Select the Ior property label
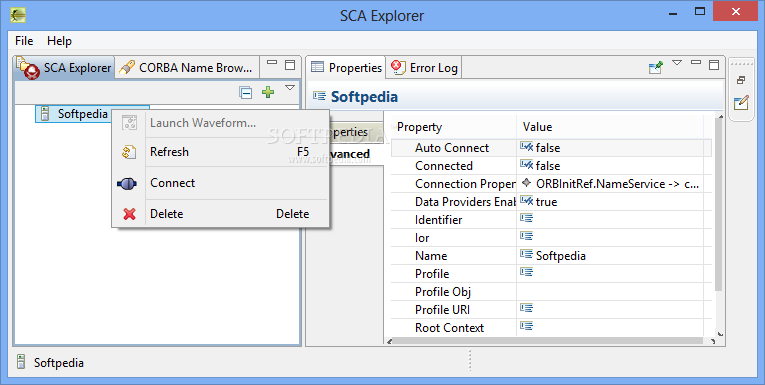765x385 pixels. click(x=422, y=238)
